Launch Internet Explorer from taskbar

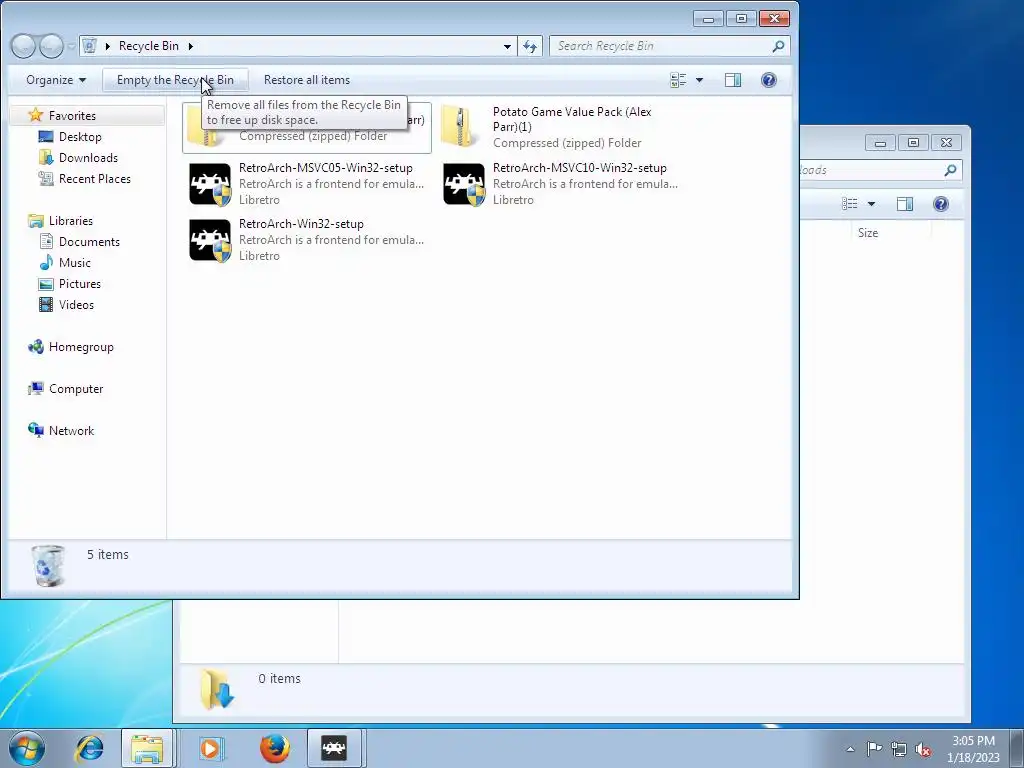[x=89, y=748]
